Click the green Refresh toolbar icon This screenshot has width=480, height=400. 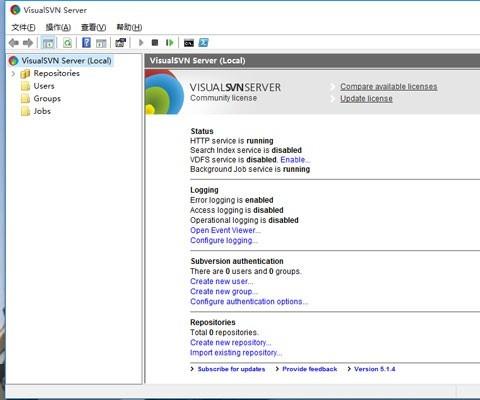tap(68, 43)
